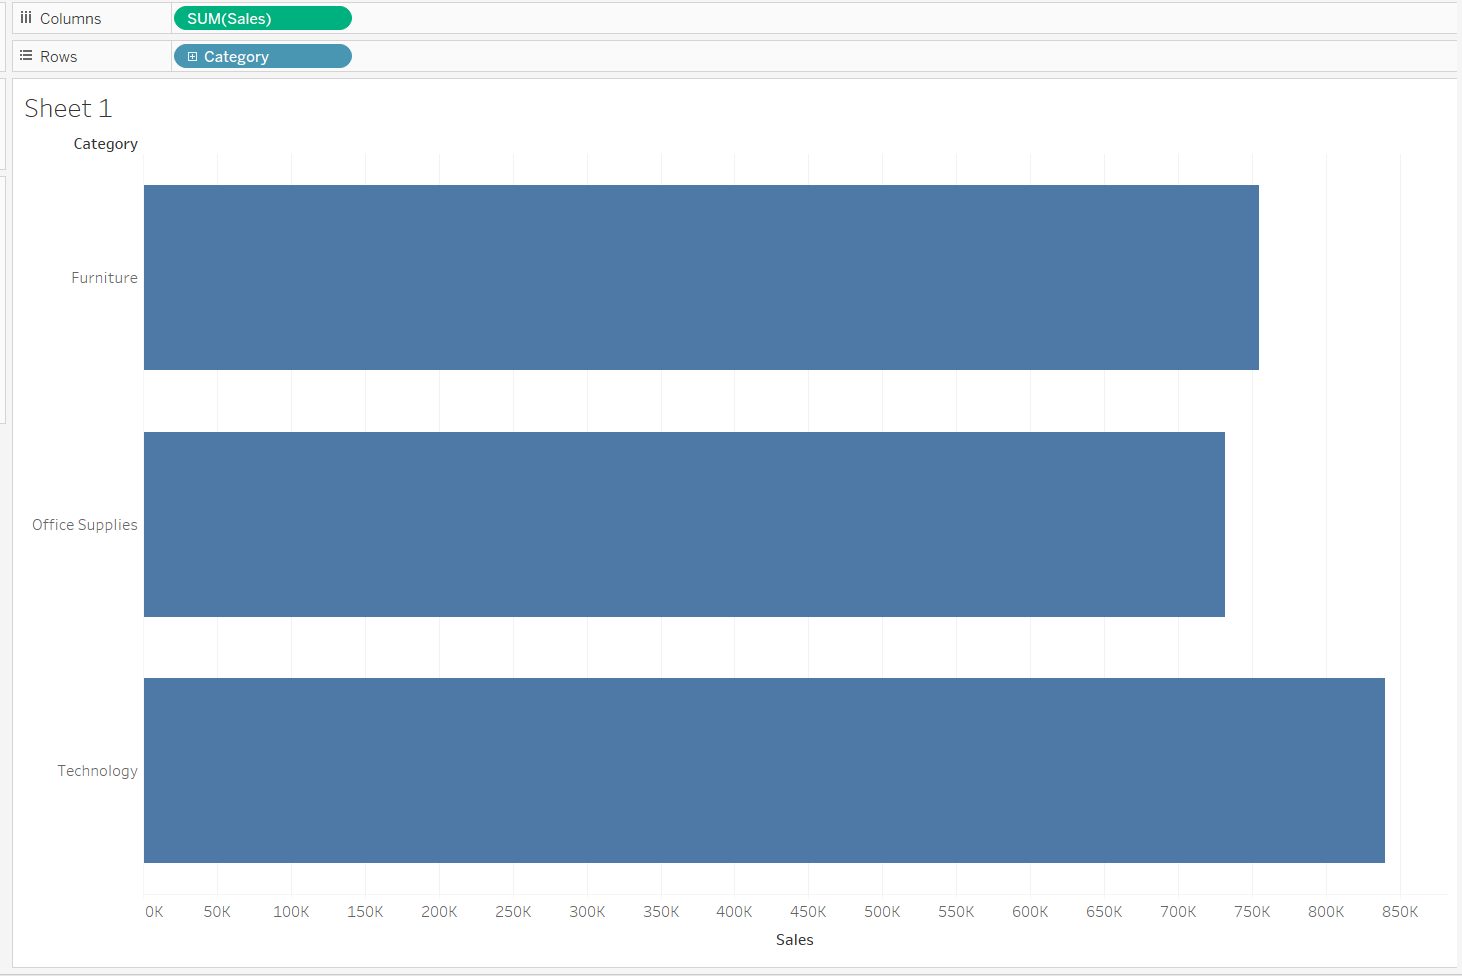Click the Columns shelf icon
This screenshot has height=976, width=1462.
click(25, 18)
